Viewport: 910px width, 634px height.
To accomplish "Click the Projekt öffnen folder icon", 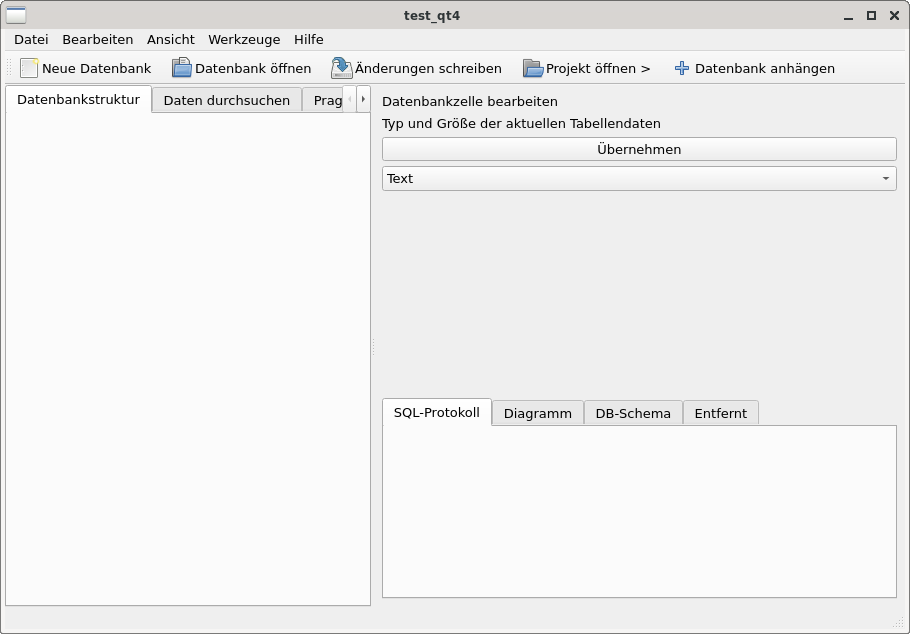I will pos(533,69).
